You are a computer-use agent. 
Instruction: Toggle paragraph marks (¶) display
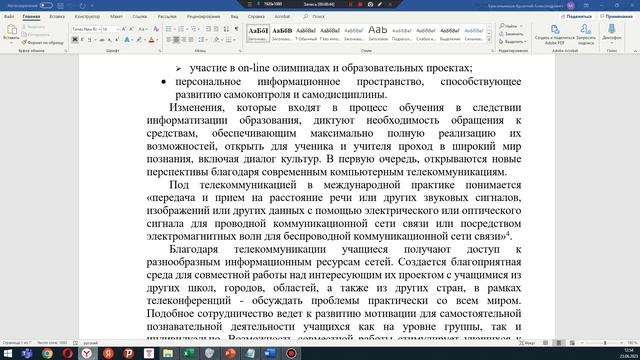237,29
